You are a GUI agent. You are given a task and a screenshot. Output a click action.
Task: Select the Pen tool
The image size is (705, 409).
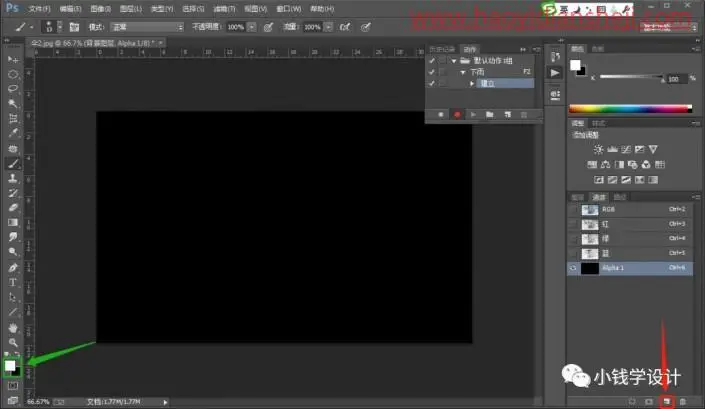[13, 267]
